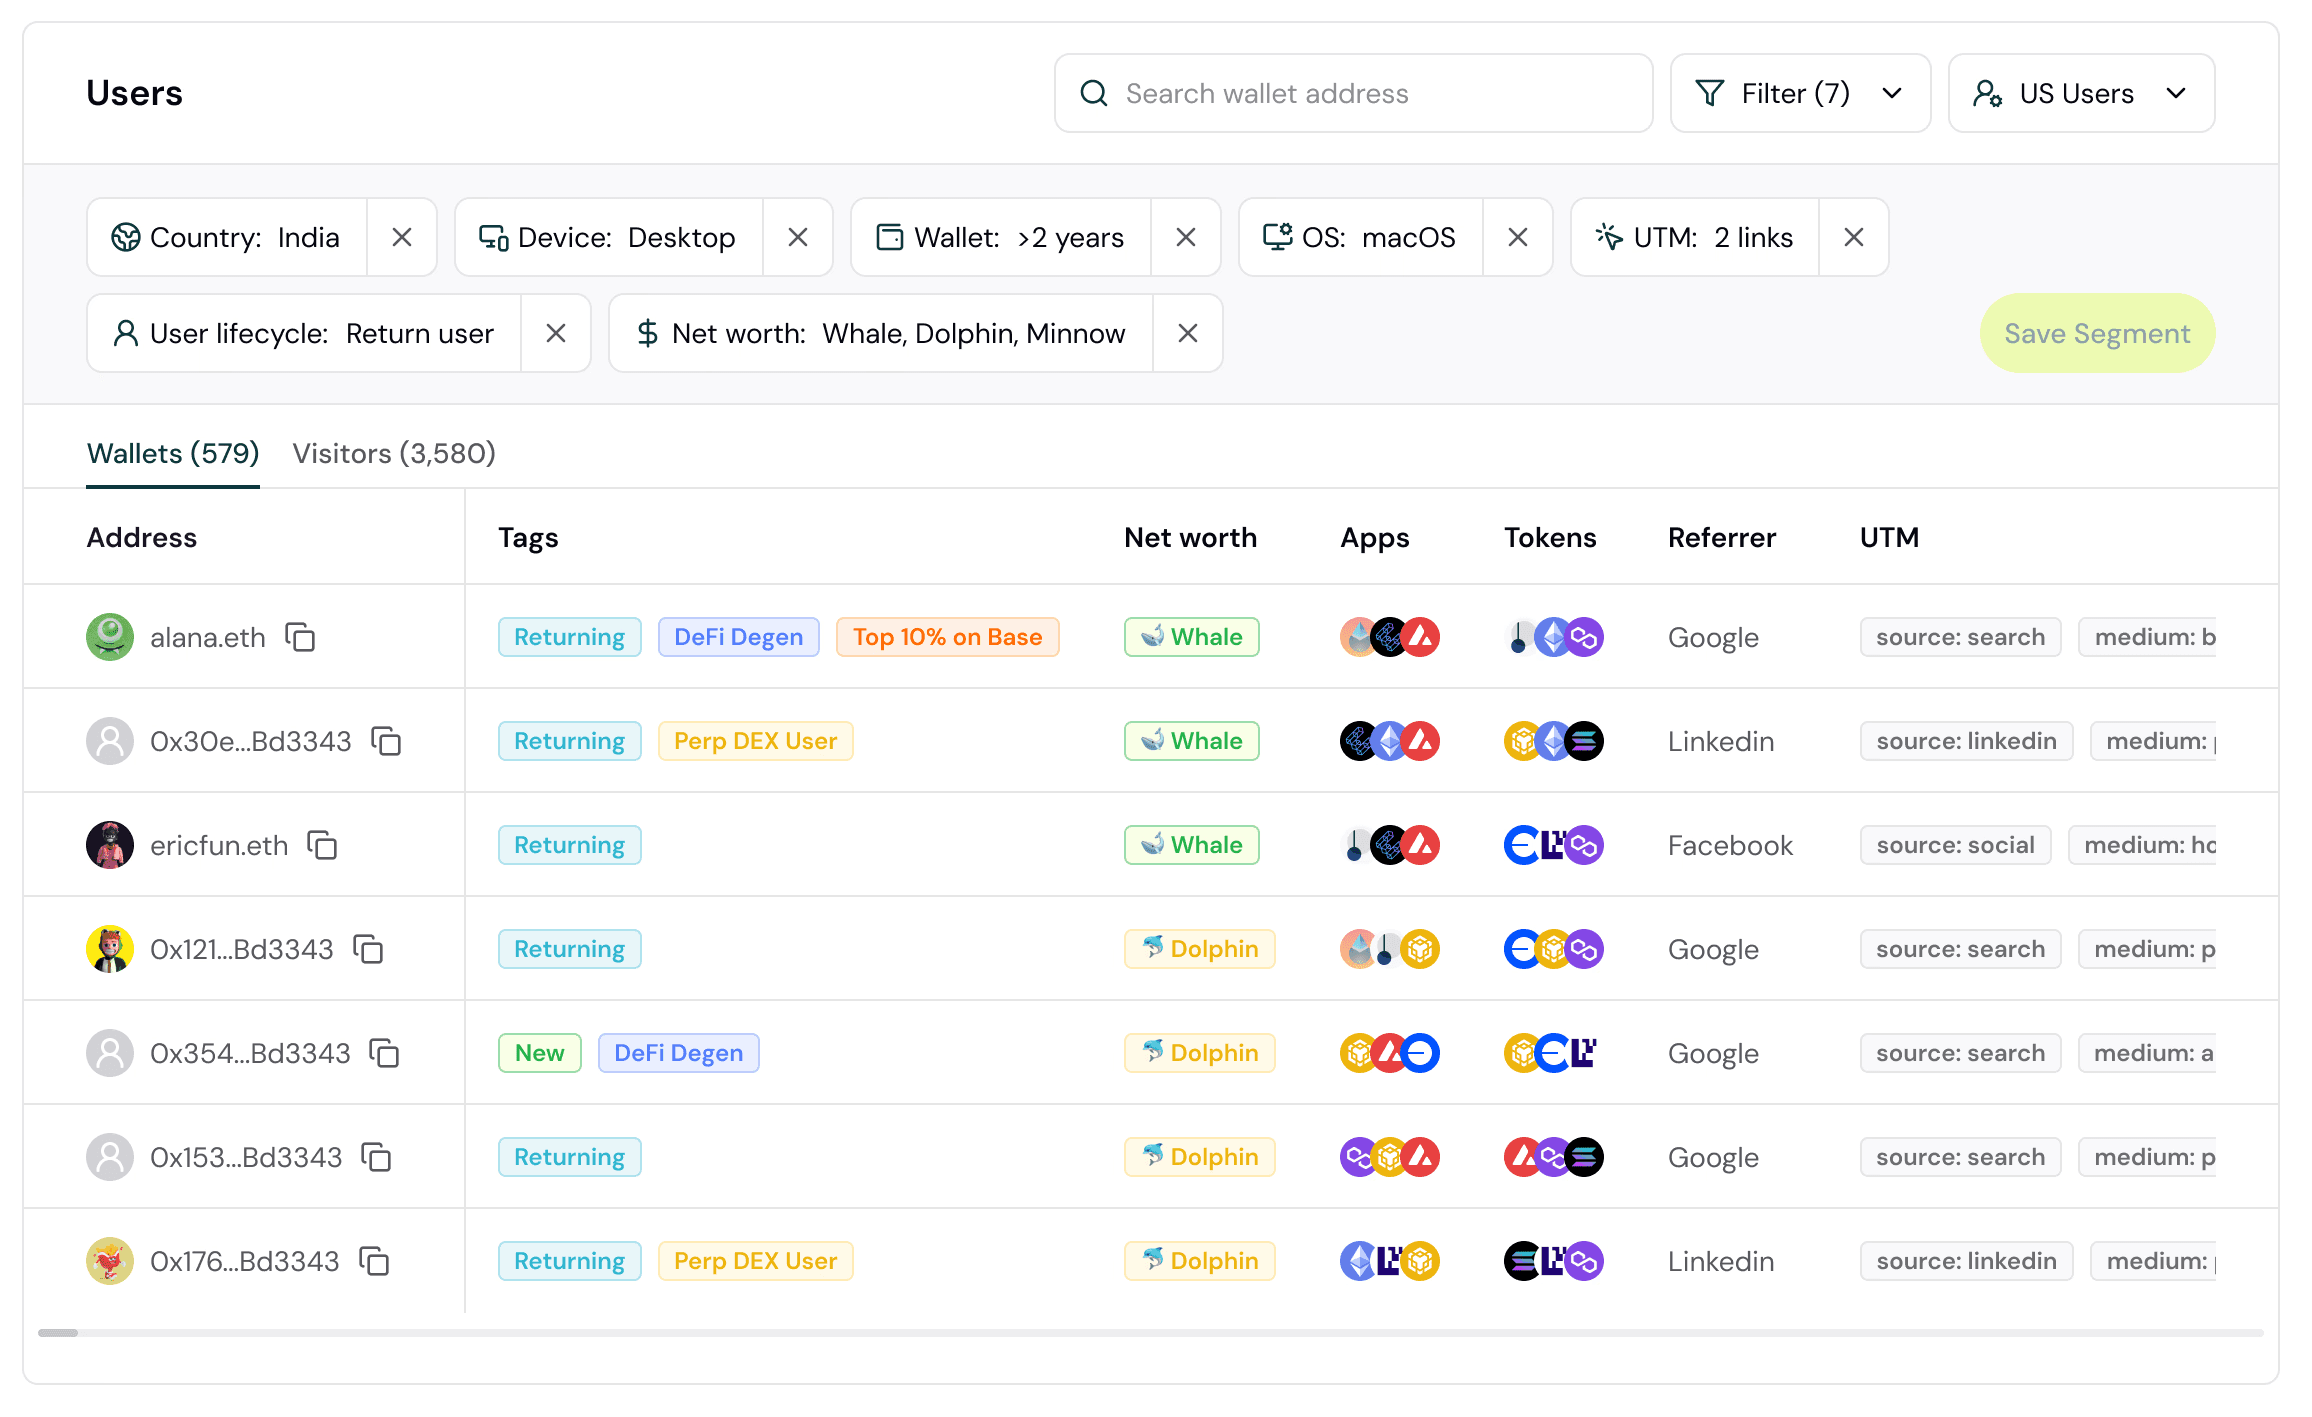Copy the 0x30e...Bd3343 address

click(386, 741)
